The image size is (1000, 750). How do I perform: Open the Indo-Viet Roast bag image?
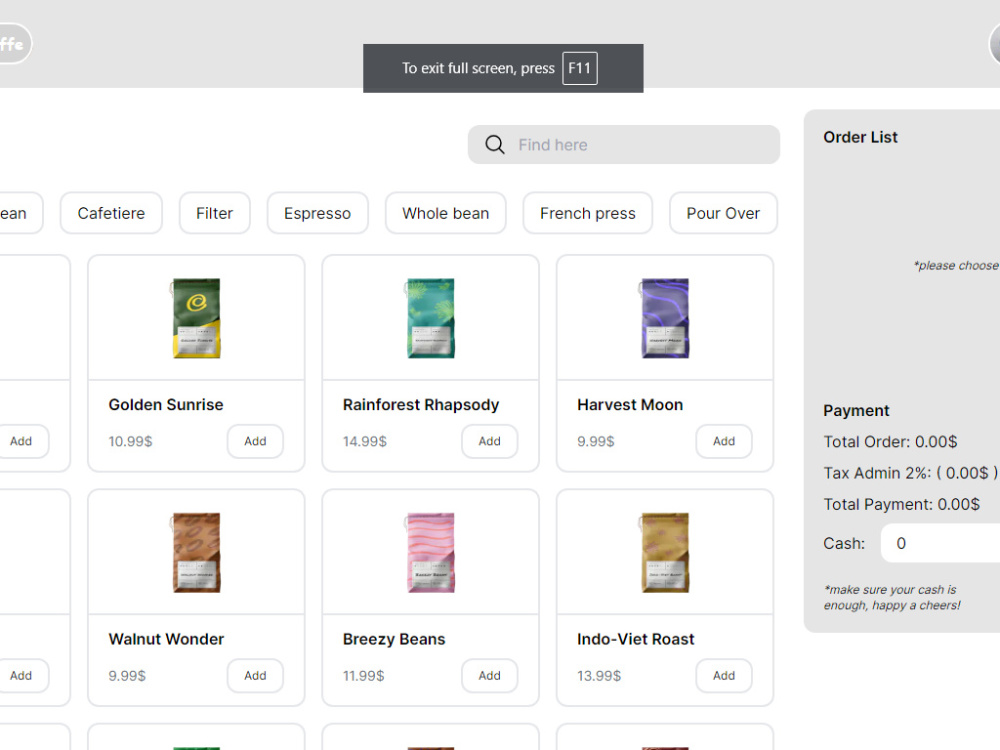[665, 552]
